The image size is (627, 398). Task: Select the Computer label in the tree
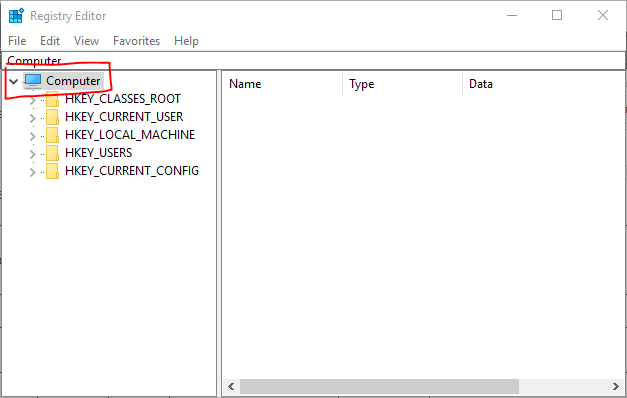(x=73, y=81)
